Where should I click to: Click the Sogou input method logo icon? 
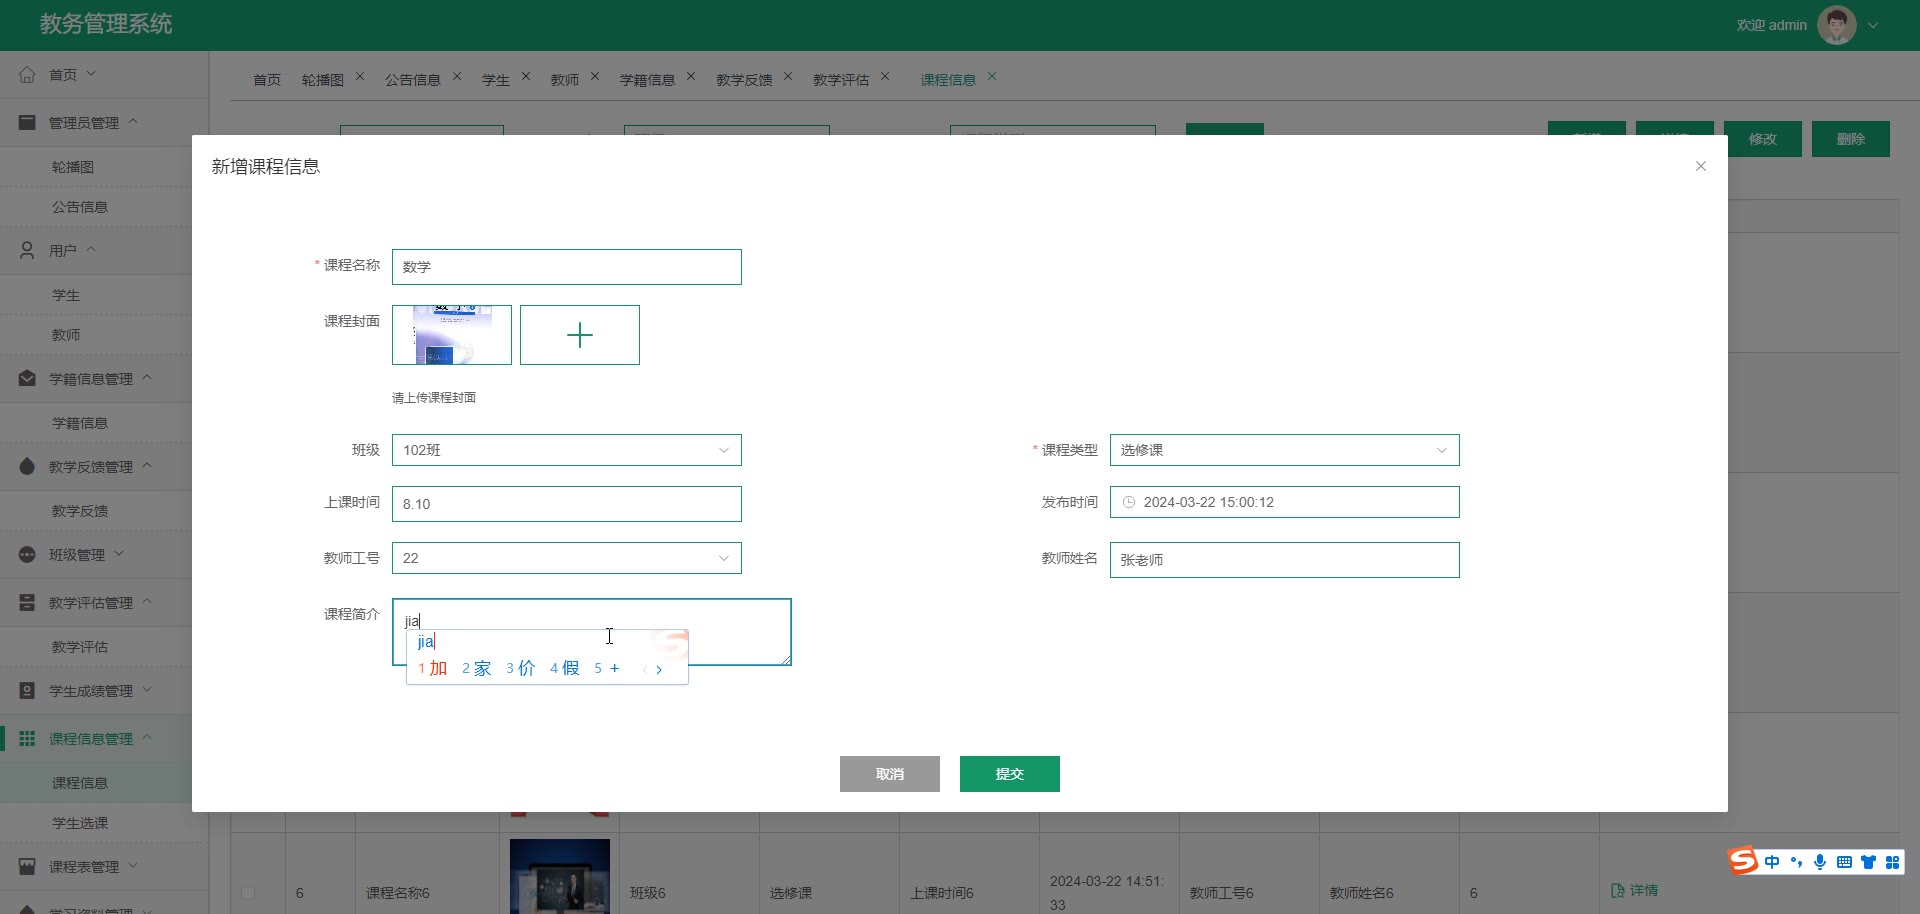coord(1743,861)
